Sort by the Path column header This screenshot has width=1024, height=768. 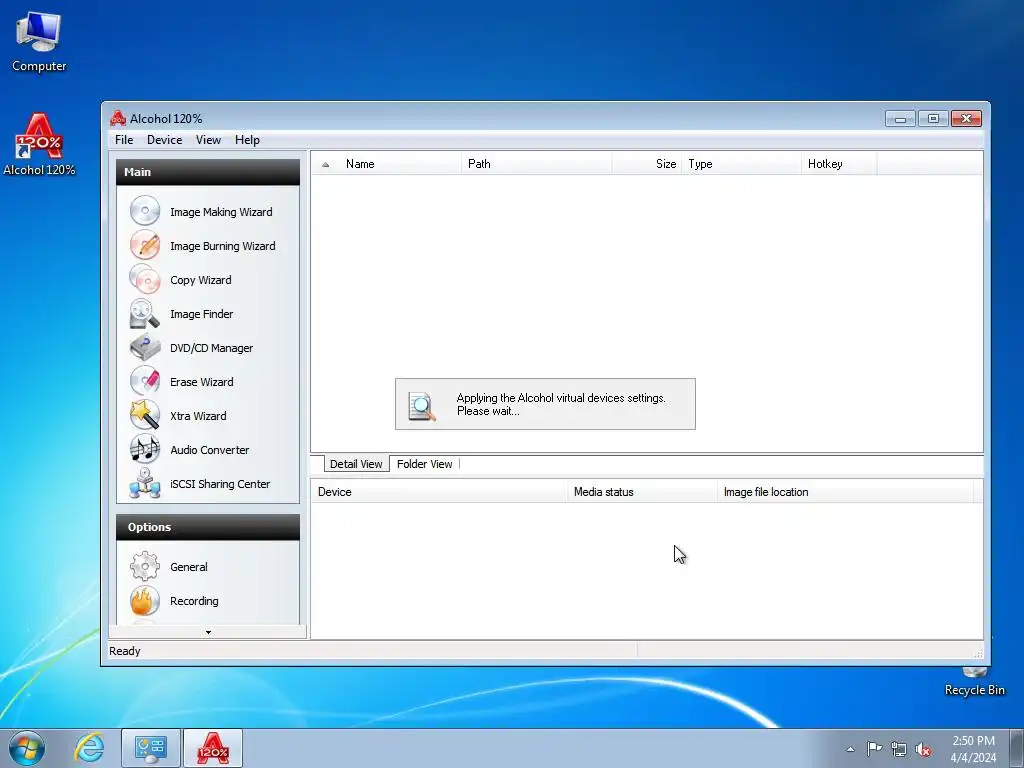coord(537,163)
